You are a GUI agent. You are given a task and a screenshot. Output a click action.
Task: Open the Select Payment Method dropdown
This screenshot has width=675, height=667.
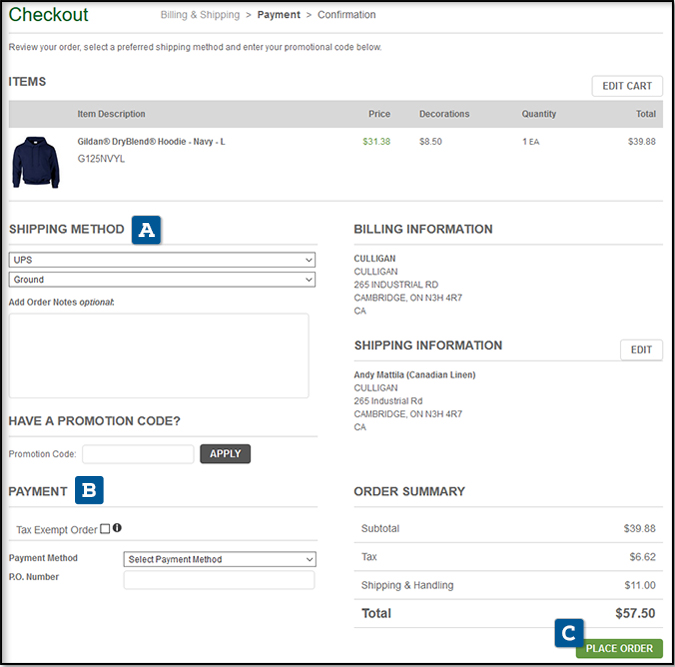[x=219, y=559]
